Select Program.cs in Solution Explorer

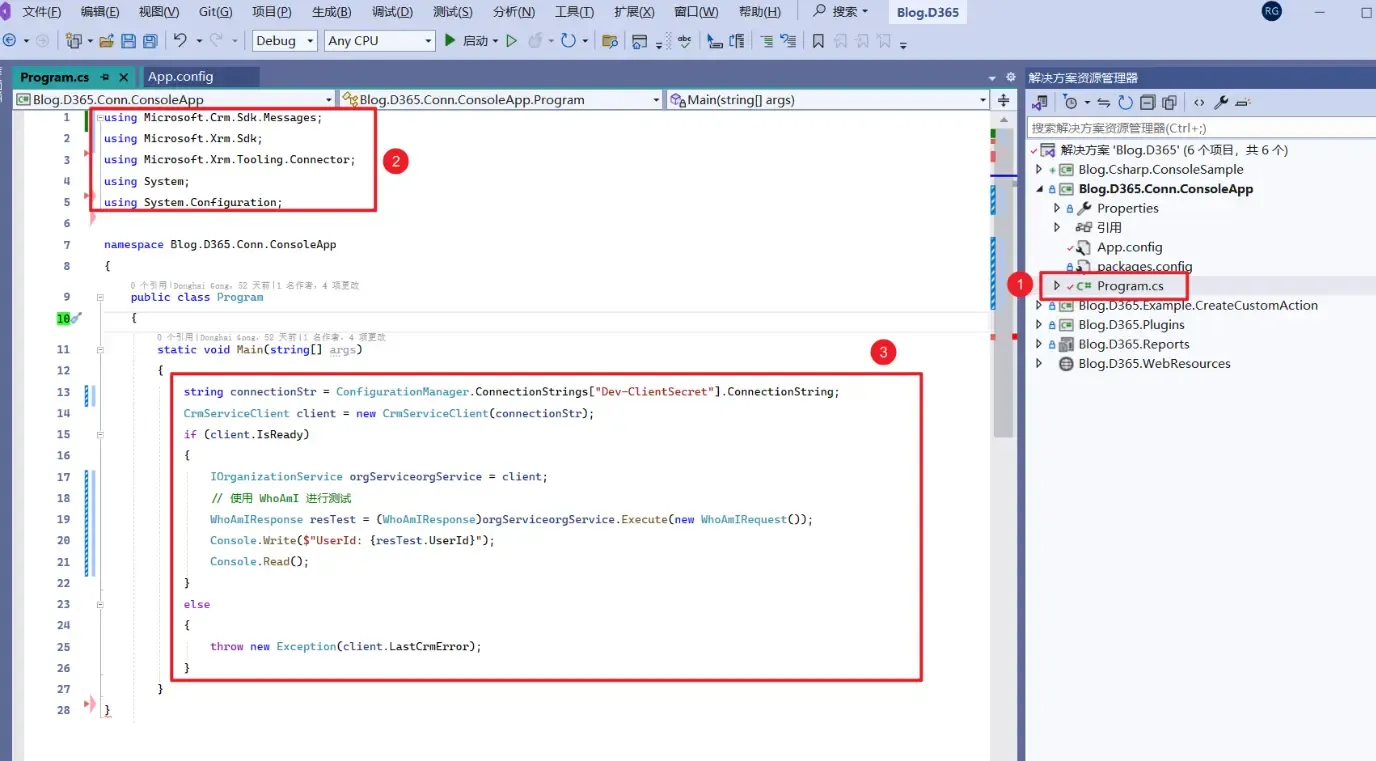click(x=1129, y=286)
